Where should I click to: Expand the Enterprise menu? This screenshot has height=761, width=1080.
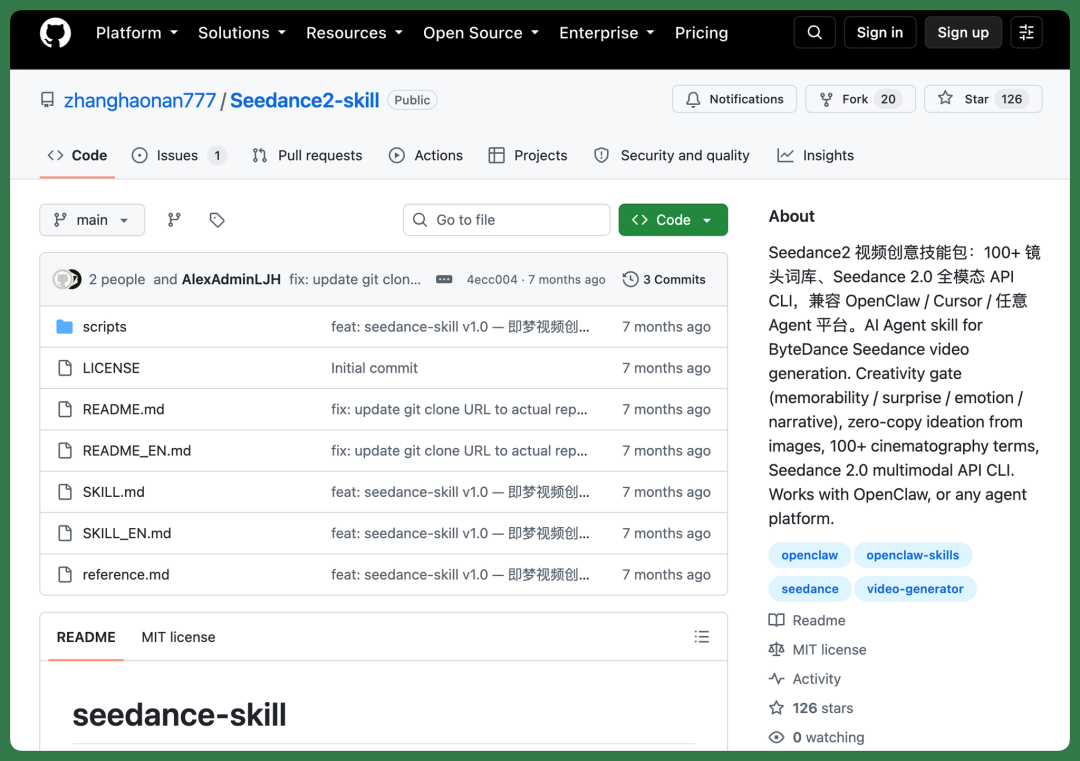[x=606, y=33]
